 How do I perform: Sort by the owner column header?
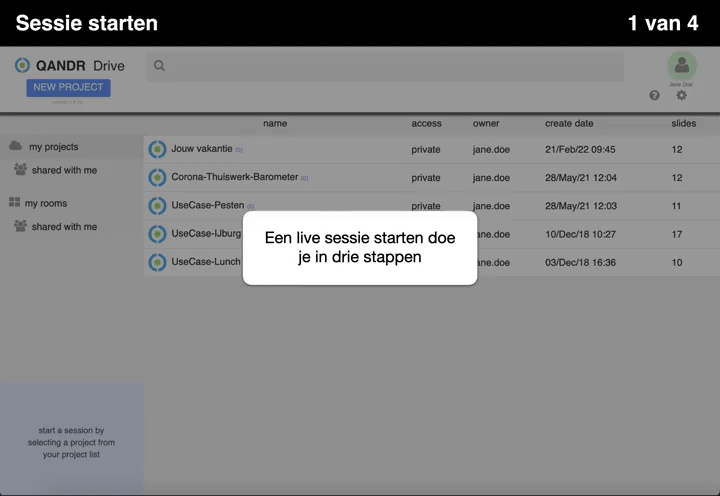click(486, 123)
